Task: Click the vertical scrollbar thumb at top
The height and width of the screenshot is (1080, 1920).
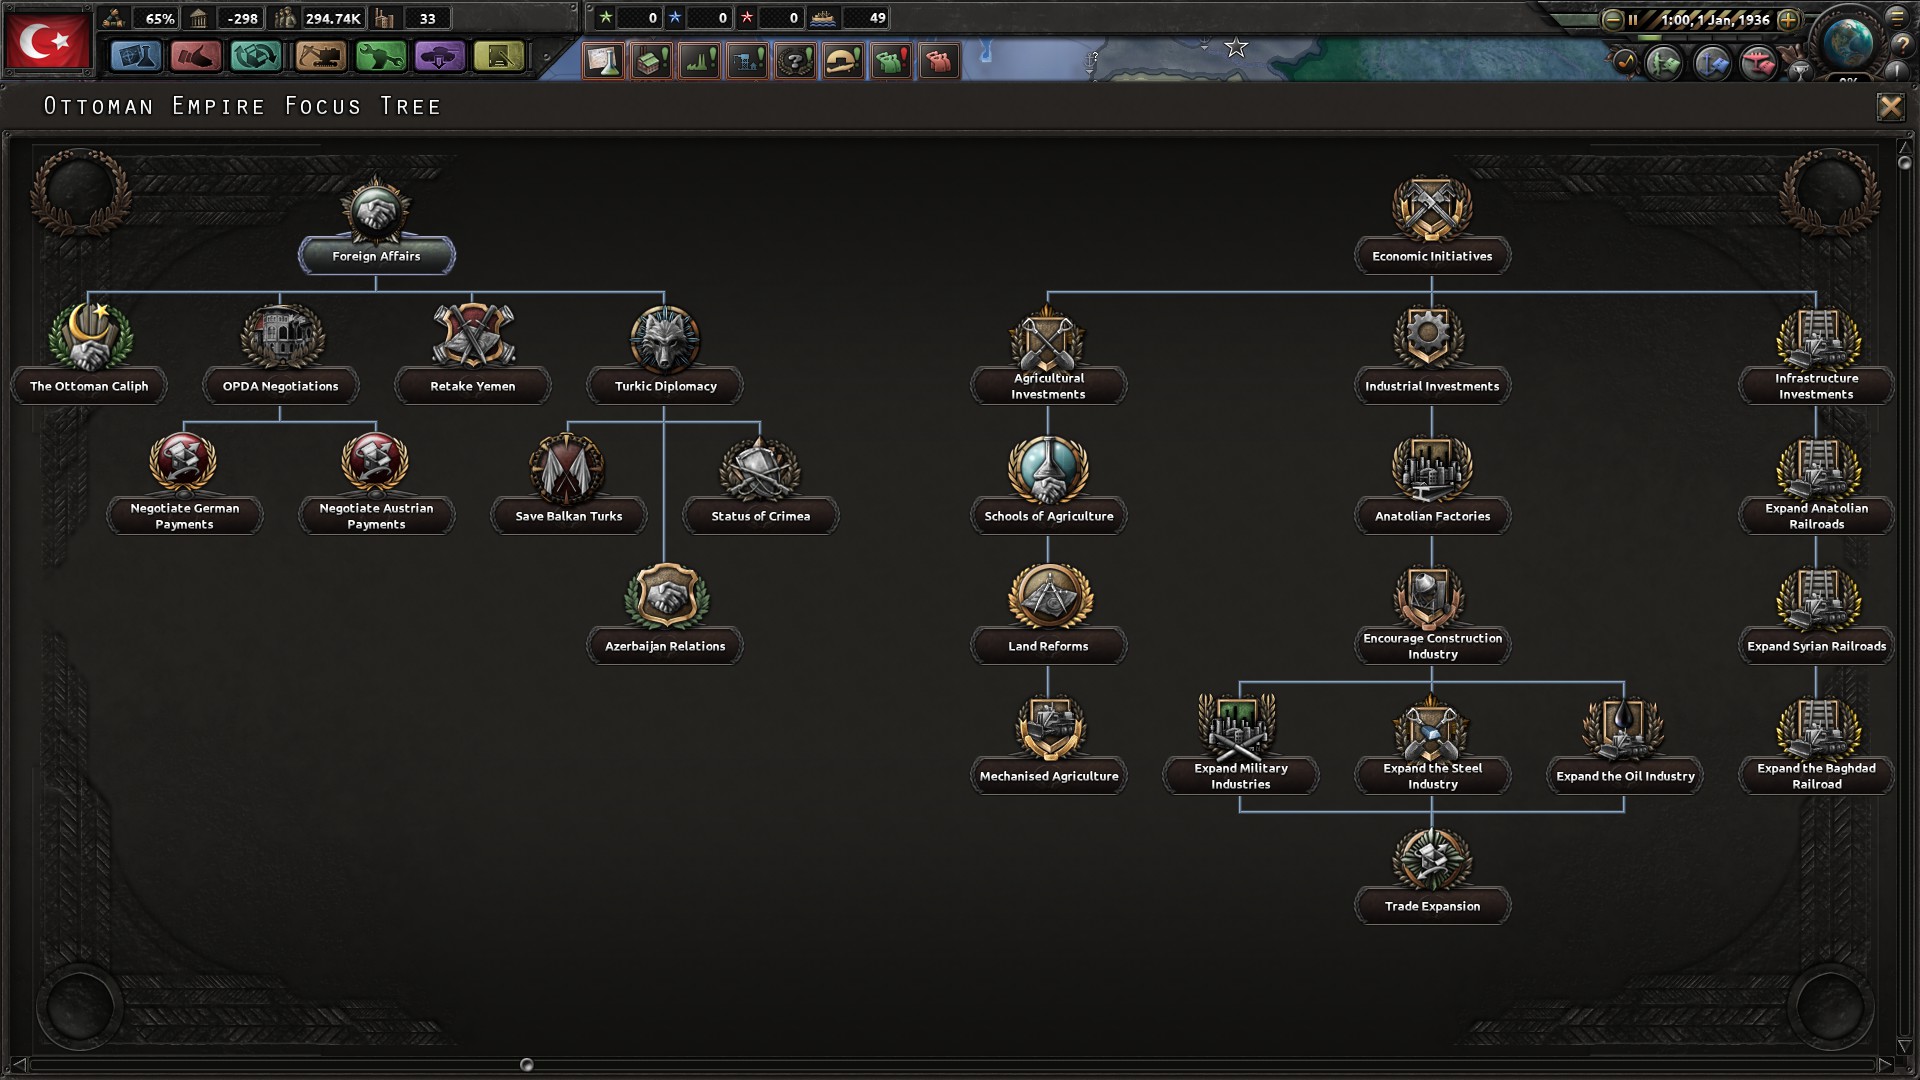Action: pyautogui.click(x=1904, y=162)
